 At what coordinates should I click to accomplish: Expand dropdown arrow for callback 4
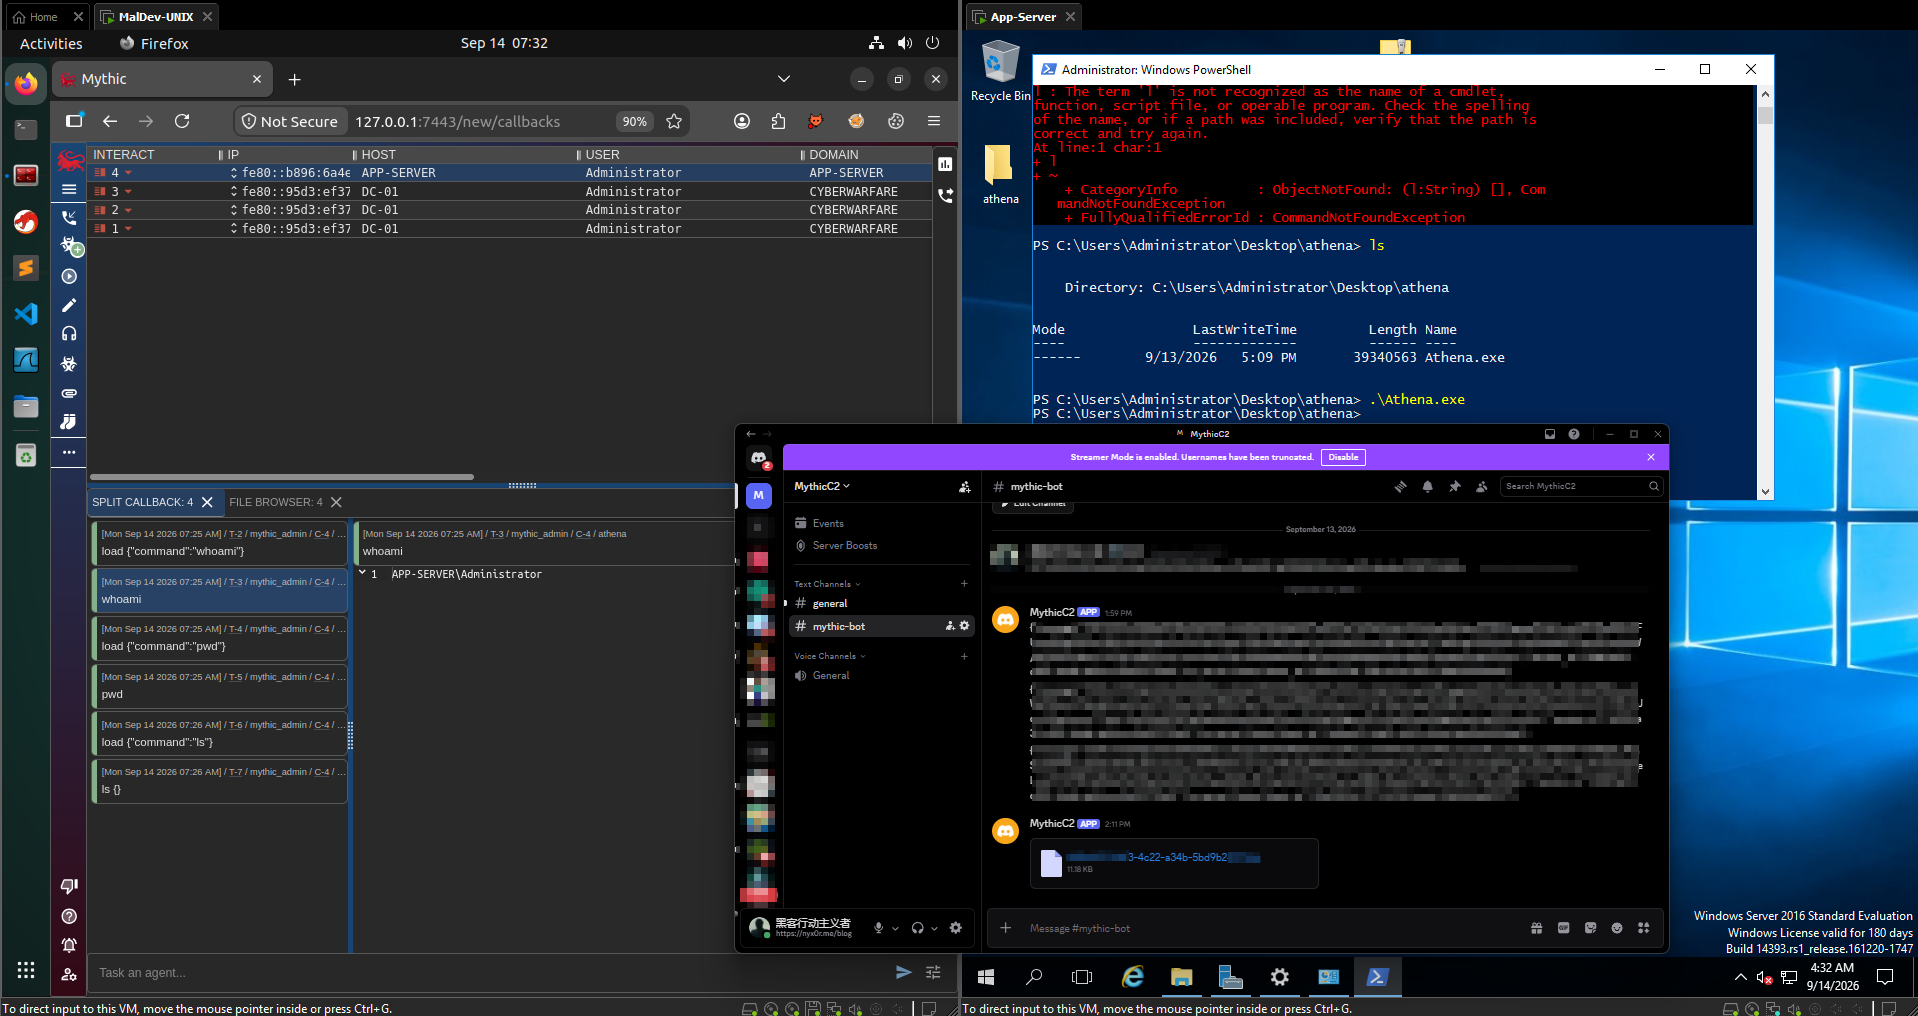[128, 173]
